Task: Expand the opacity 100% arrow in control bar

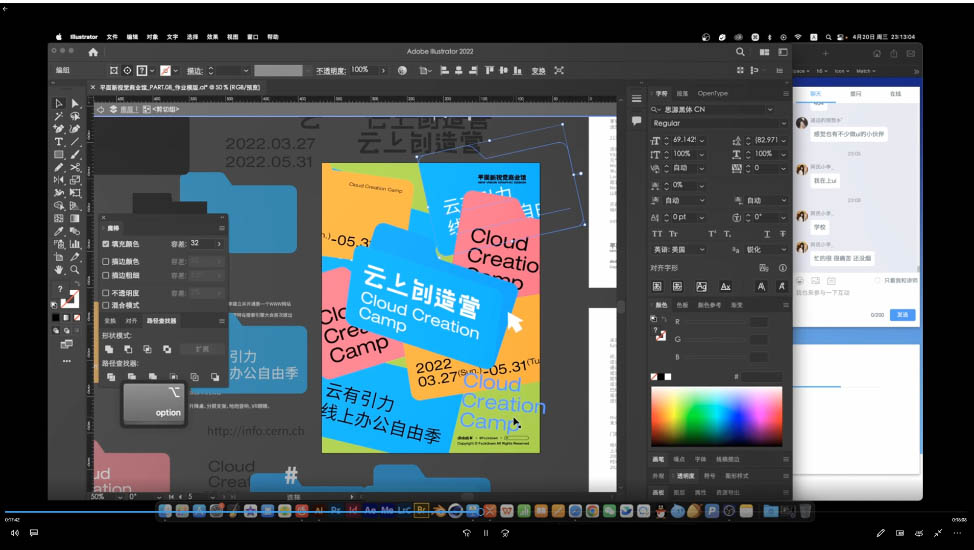Action: (383, 70)
